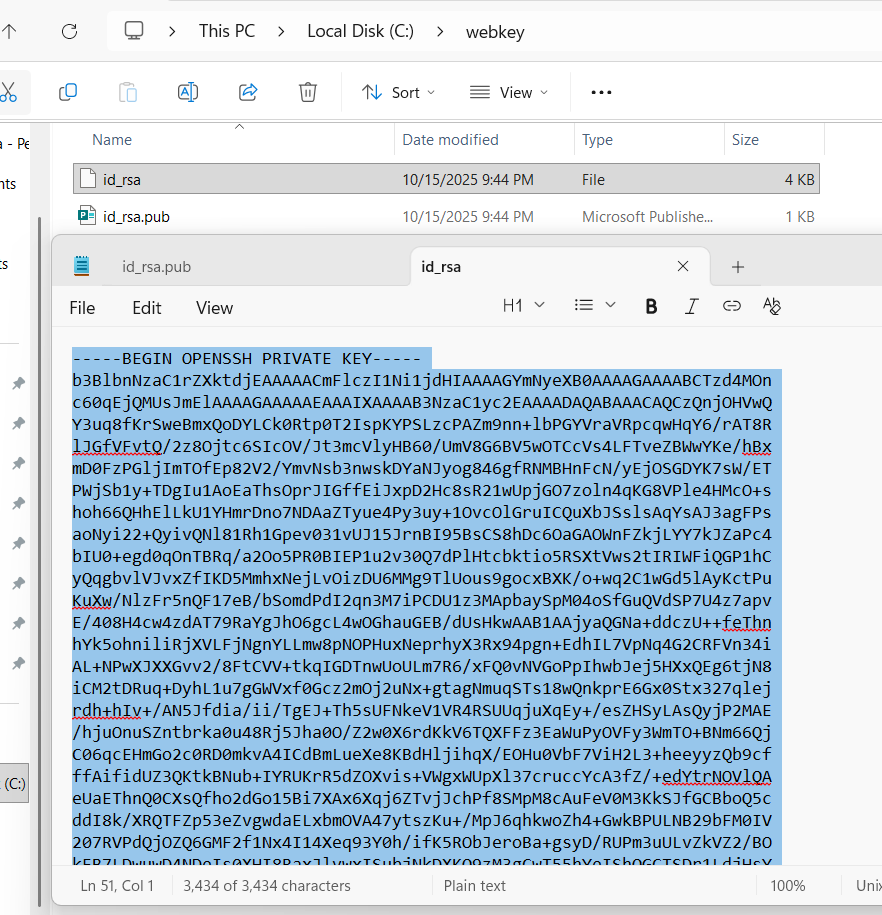Click the insert link icon in Notepad
This screenshot has height=915, width=882.
pyautogui.click(x=731, y=306)
